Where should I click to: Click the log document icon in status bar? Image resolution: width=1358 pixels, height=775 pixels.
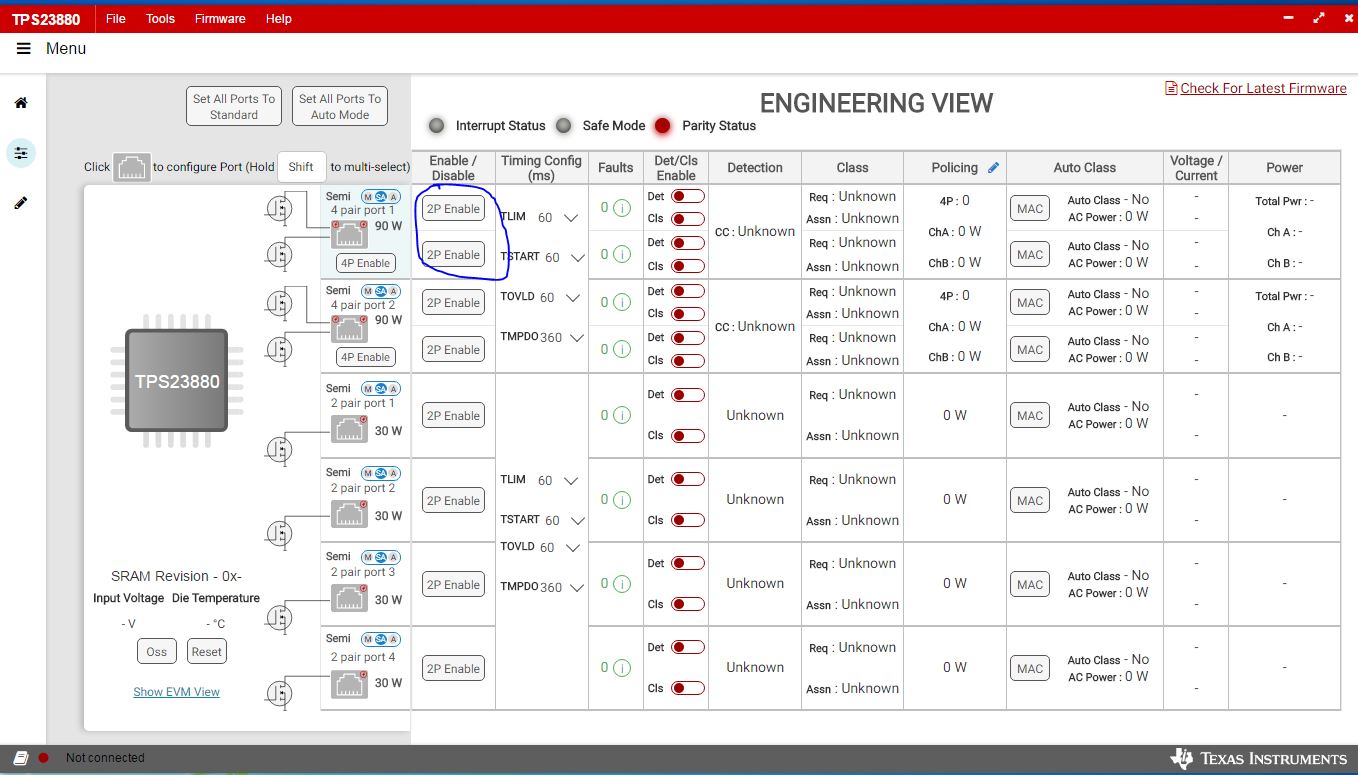[21, 758]
